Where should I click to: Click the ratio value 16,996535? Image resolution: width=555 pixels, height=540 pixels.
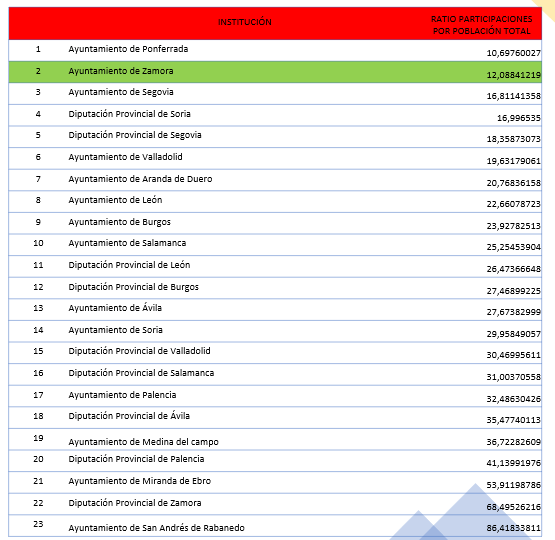pyautogui.click(x=519, y=118)
